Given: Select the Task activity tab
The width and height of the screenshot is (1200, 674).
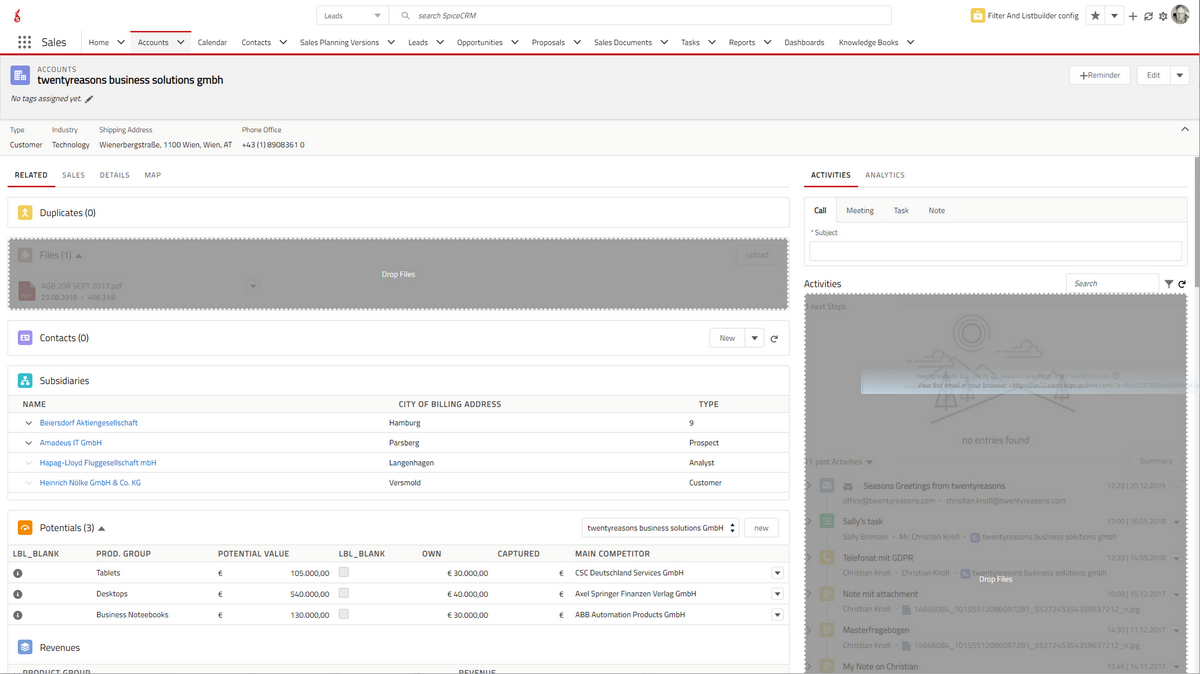Looking at the screenshot, I should (901, 211).
